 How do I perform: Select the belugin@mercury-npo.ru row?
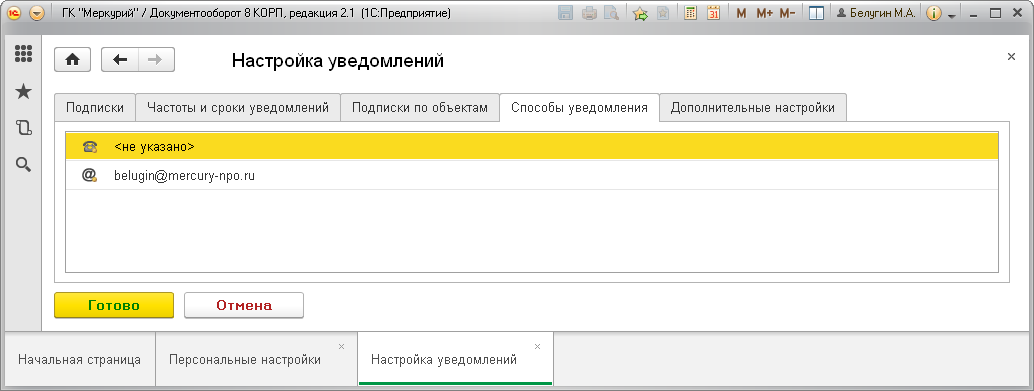pos(532,176)
